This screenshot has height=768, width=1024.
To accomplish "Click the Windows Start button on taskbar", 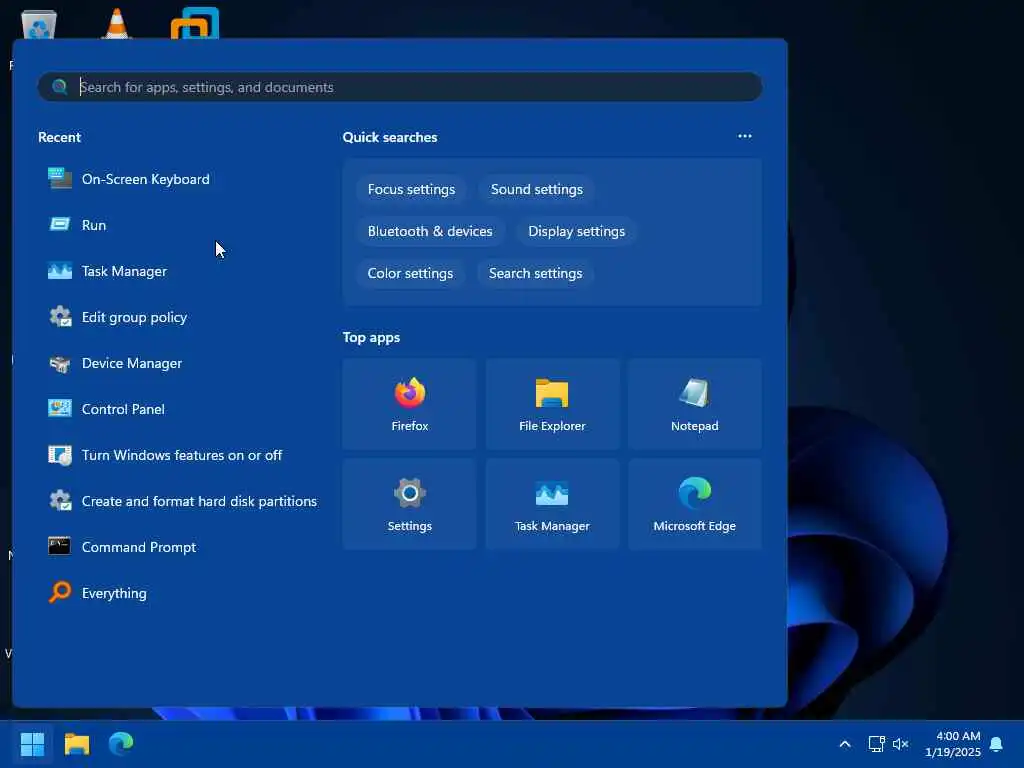I will click(x=33, y=743).
